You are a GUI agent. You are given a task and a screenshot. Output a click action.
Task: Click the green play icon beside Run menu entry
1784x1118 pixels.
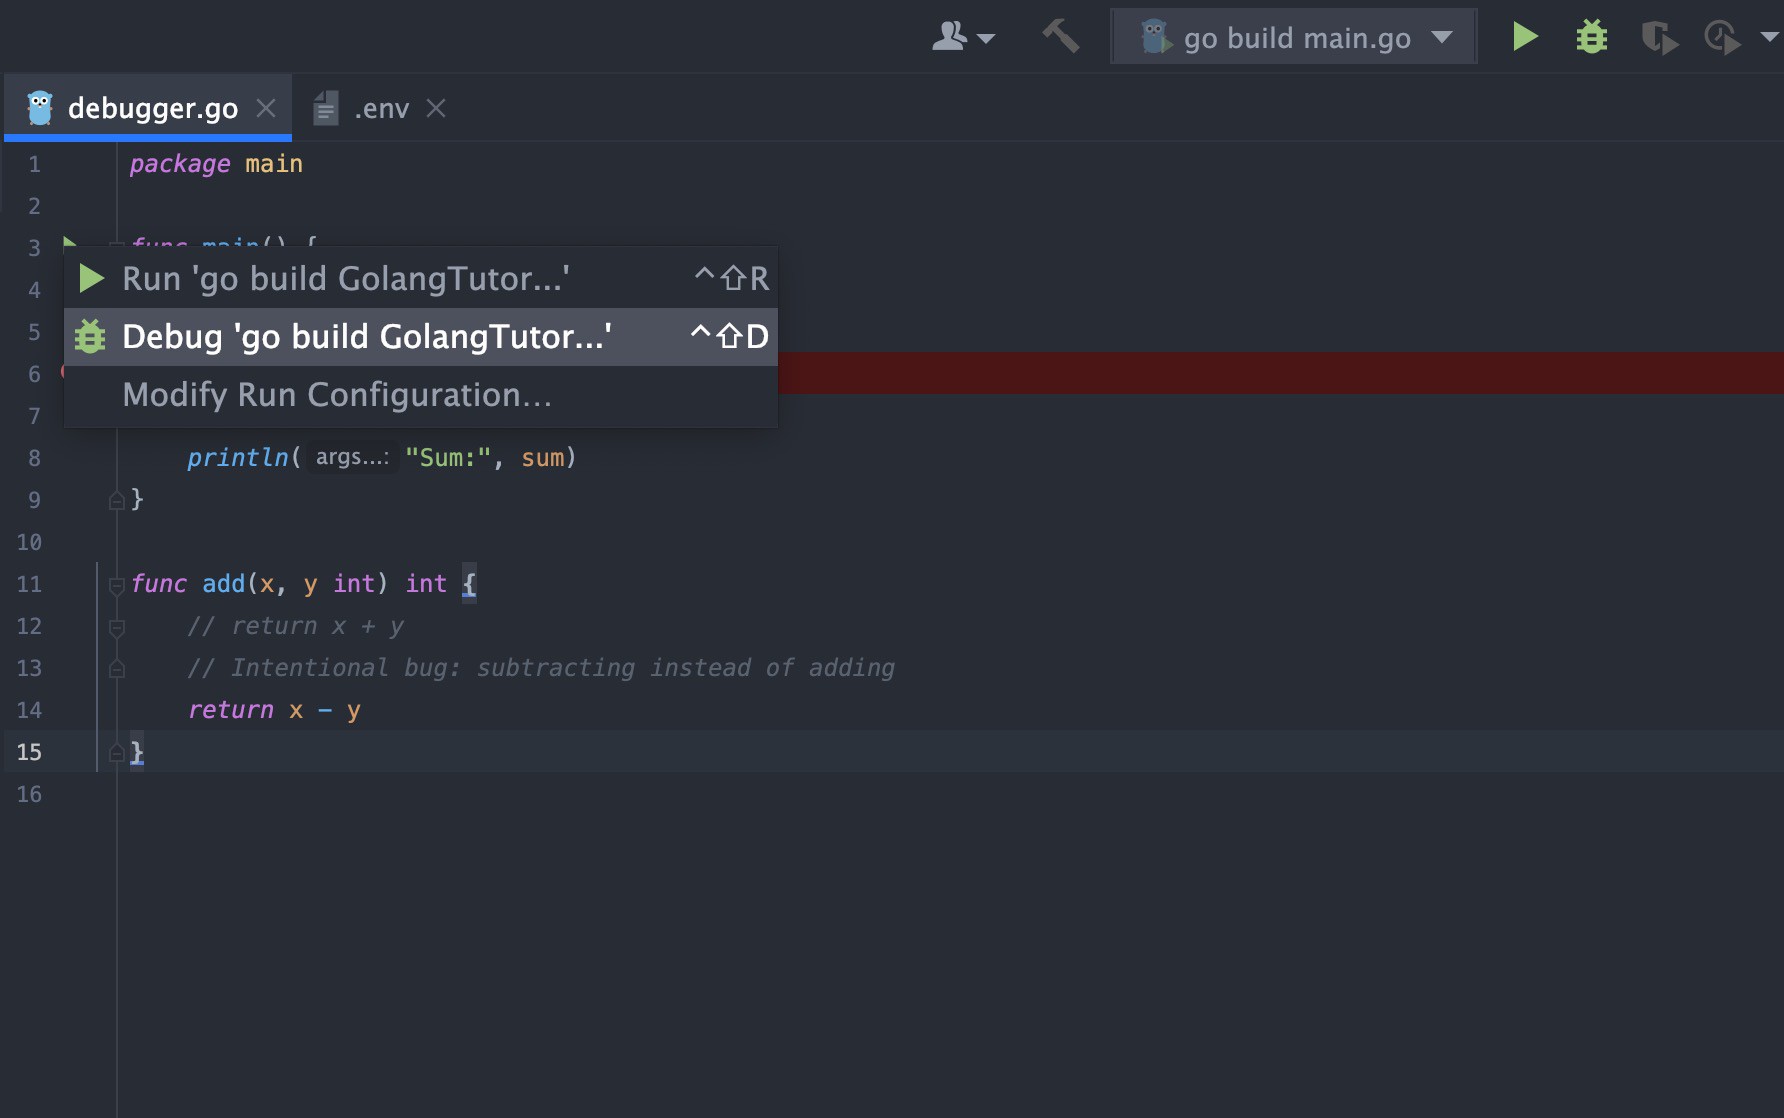pos(89,278)
